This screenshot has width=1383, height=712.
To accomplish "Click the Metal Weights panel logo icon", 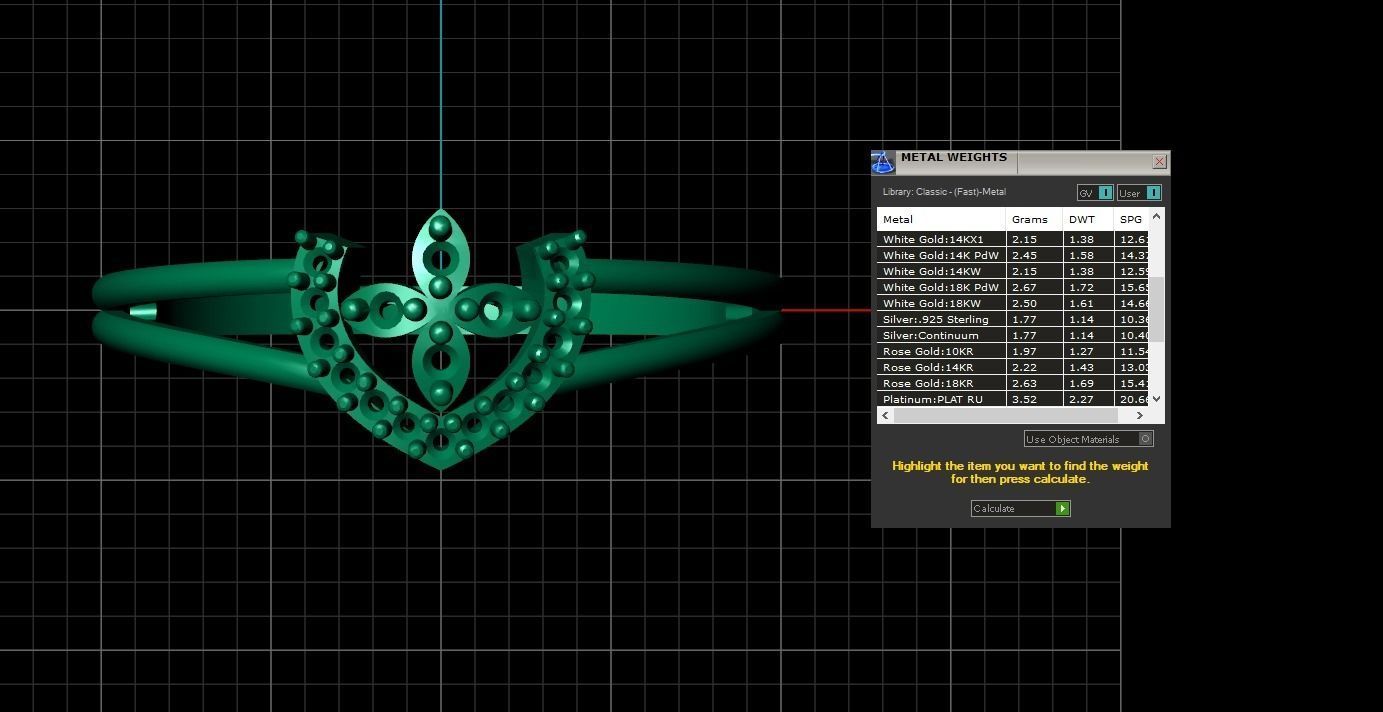I will click(883, 162).
